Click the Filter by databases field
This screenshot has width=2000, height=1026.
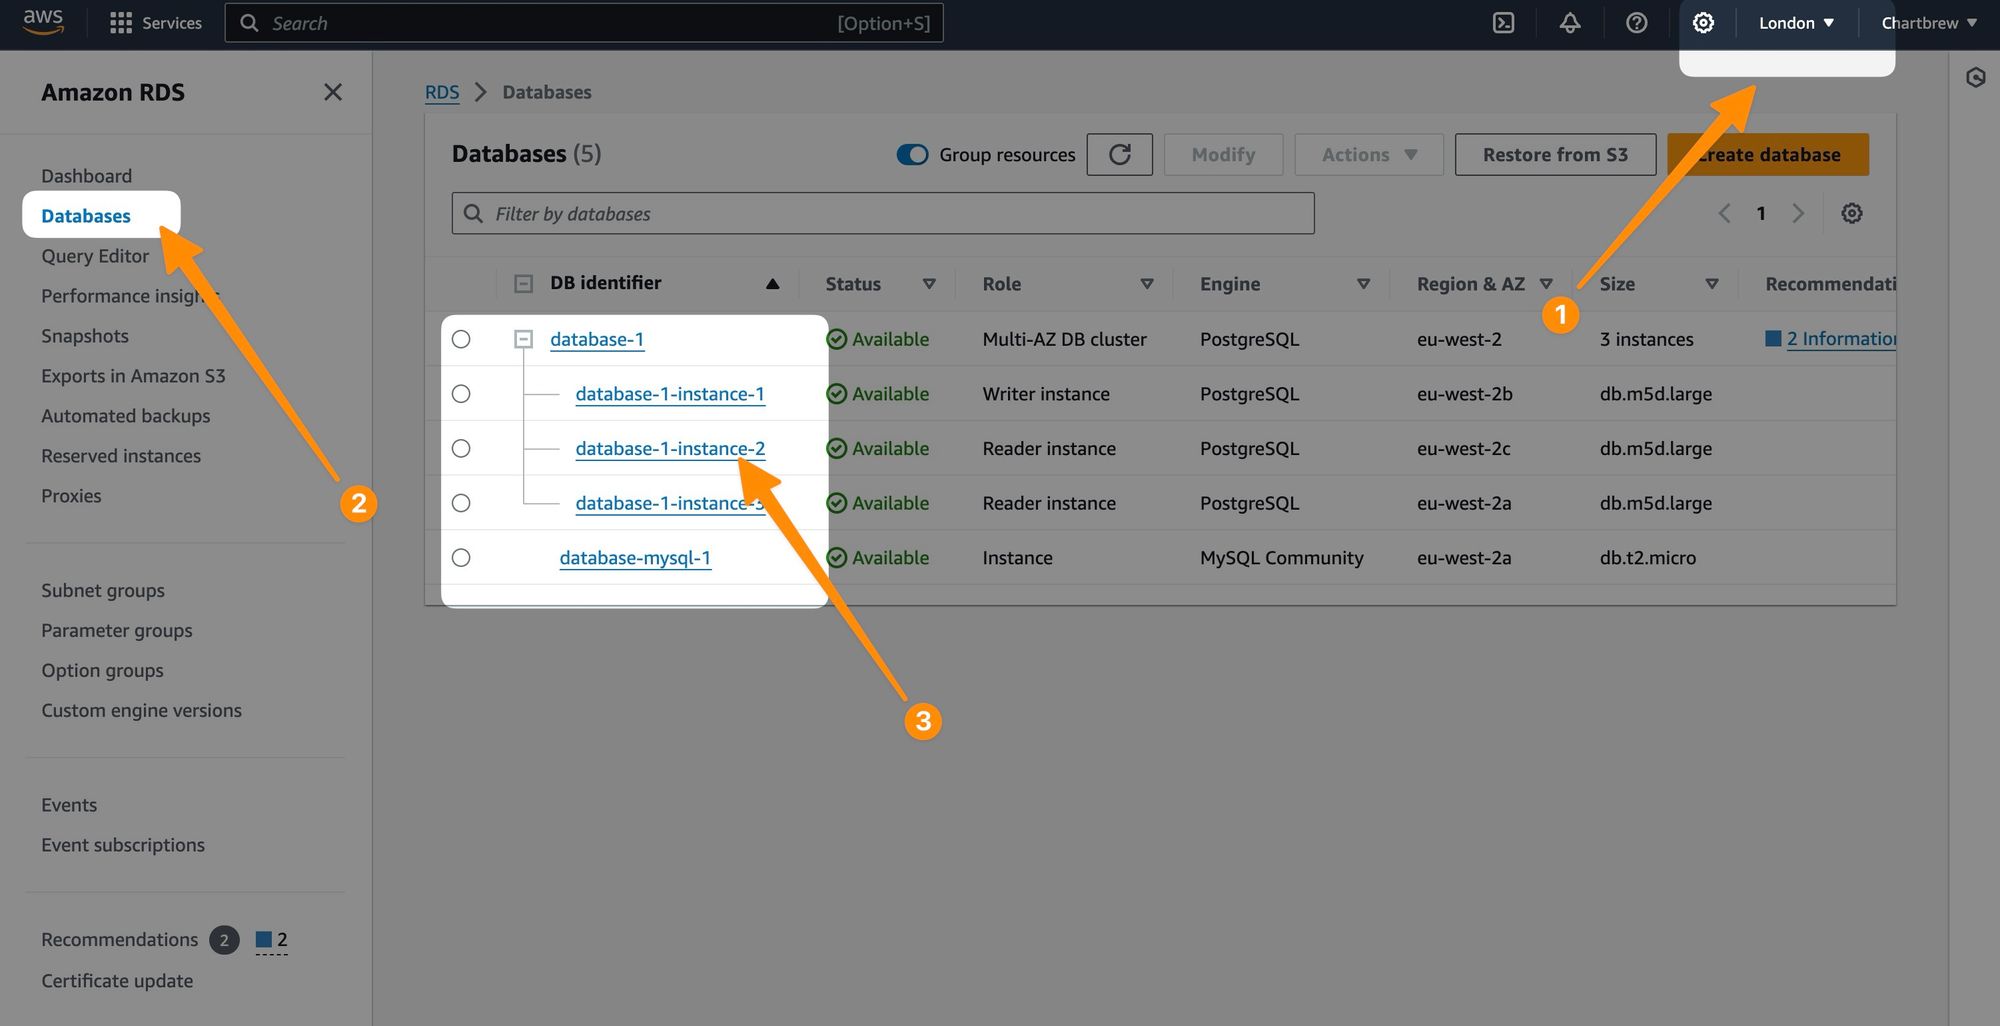[882, 213]
